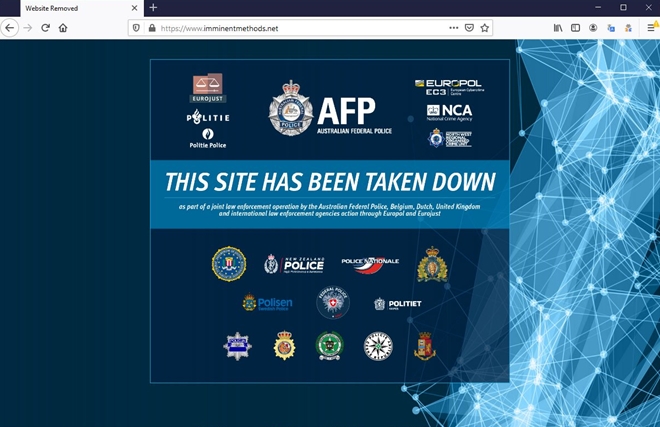Open tracking protection shield info
Image resolution: width=660 pixels, height=427 pixels.
[136, 28]
